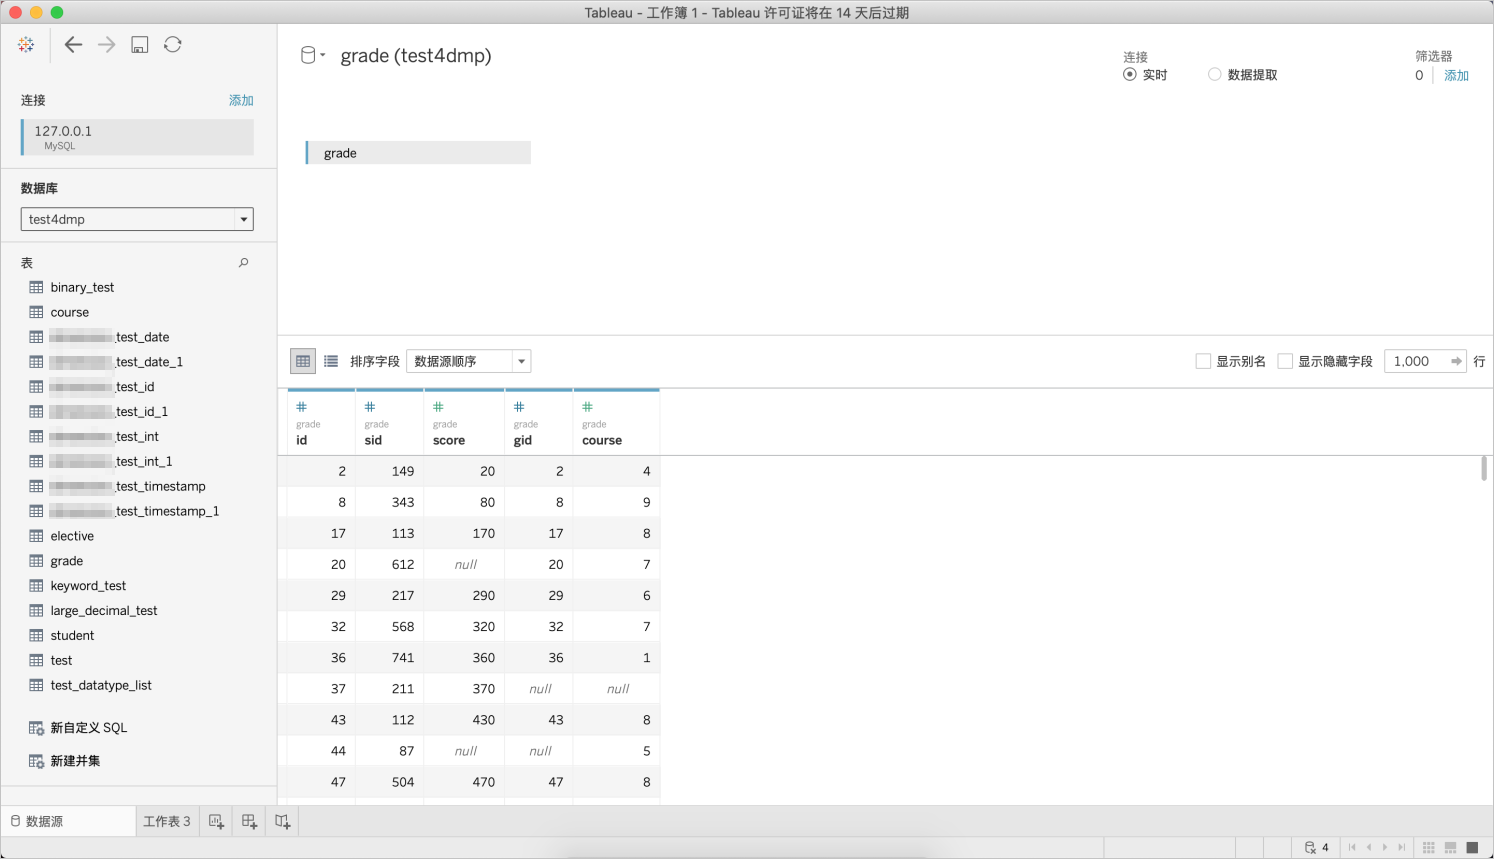Select the course table in the list
1494x859 pixels.
pyautogui.click(x=69, y=312)
